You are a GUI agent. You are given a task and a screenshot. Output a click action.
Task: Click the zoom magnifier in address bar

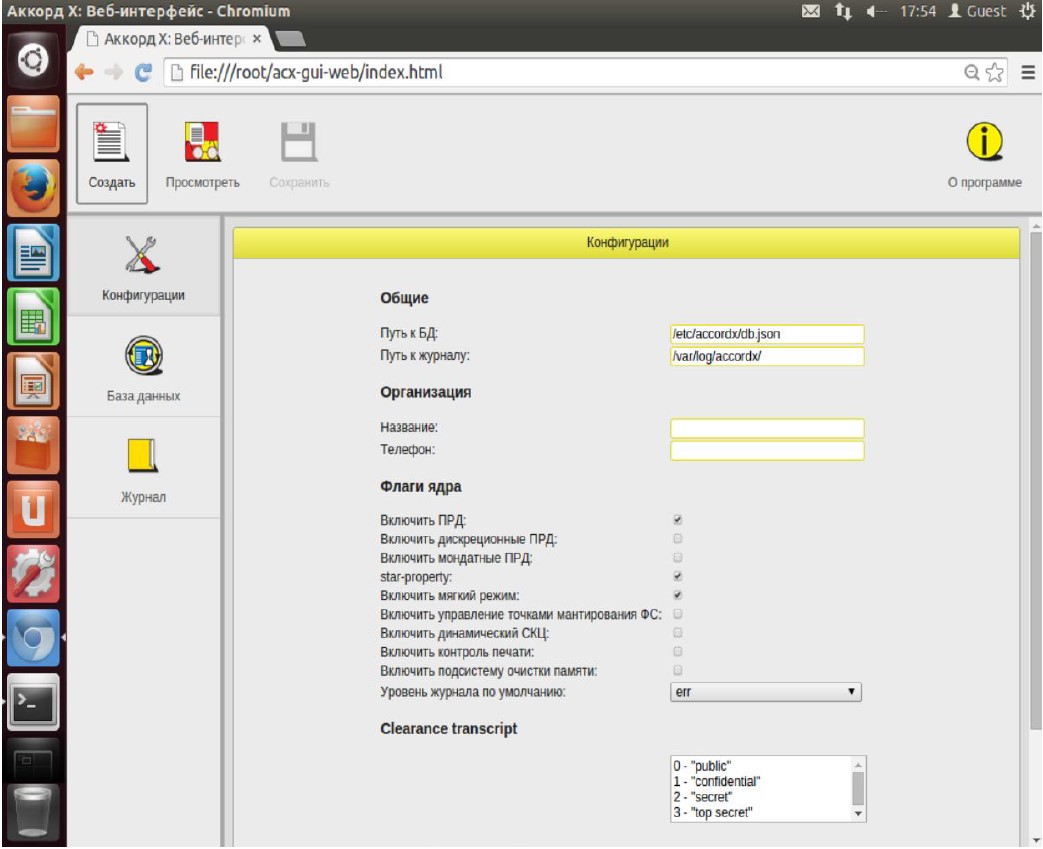click(x=972, y=73)
